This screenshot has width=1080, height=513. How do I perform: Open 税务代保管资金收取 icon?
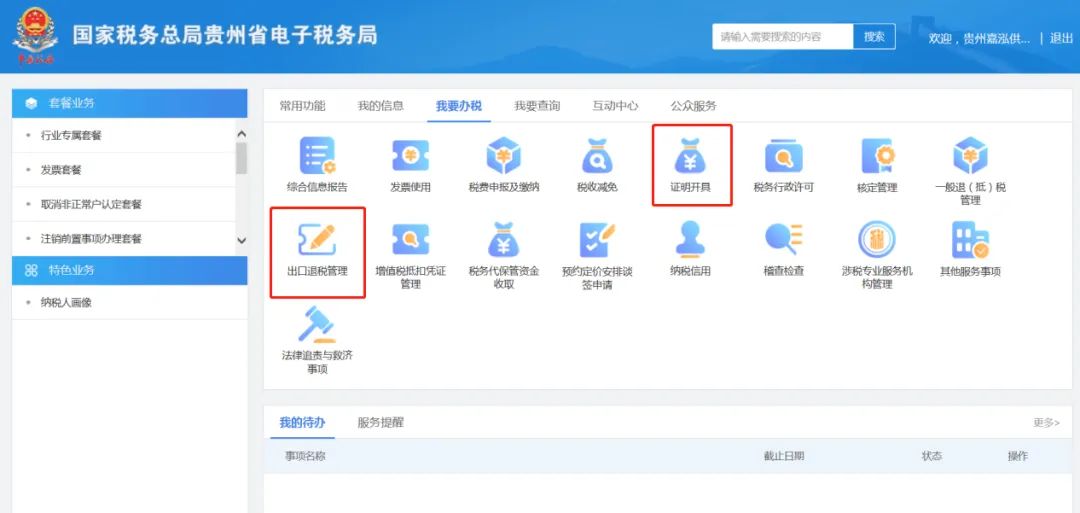tap(503, 240)
